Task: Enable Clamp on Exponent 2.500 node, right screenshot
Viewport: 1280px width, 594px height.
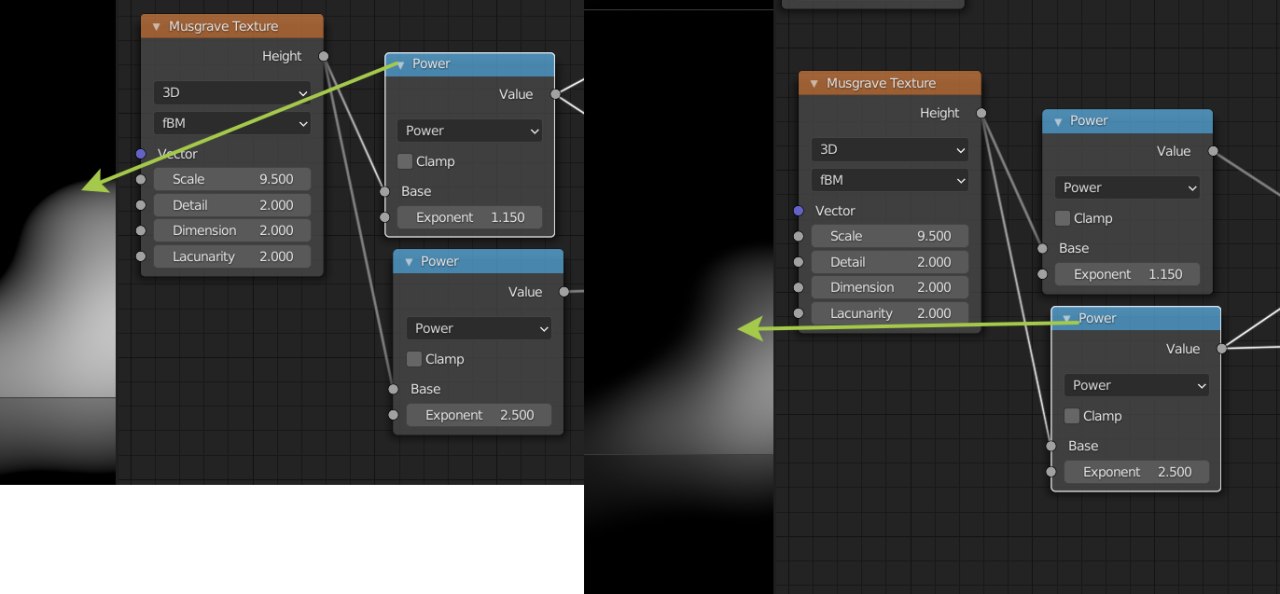Action: coord(1072,416)
